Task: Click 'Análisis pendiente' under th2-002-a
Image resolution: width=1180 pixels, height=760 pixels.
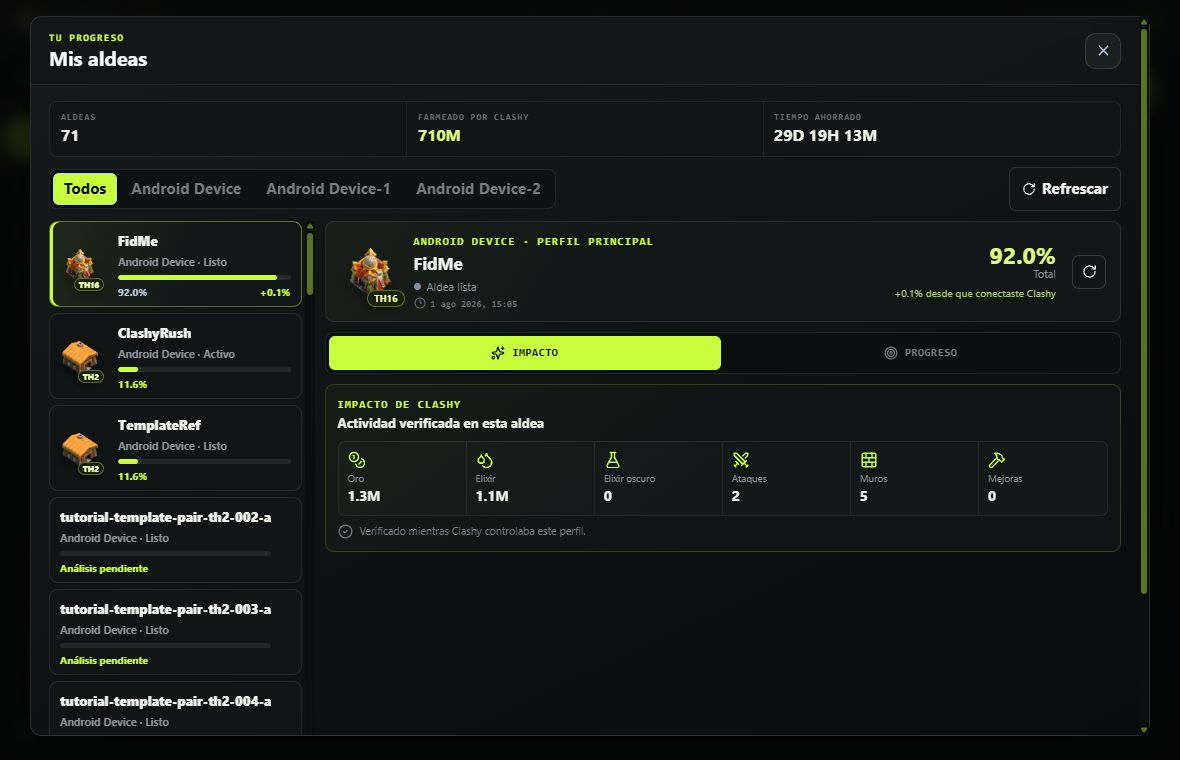Action: (104, 568)
